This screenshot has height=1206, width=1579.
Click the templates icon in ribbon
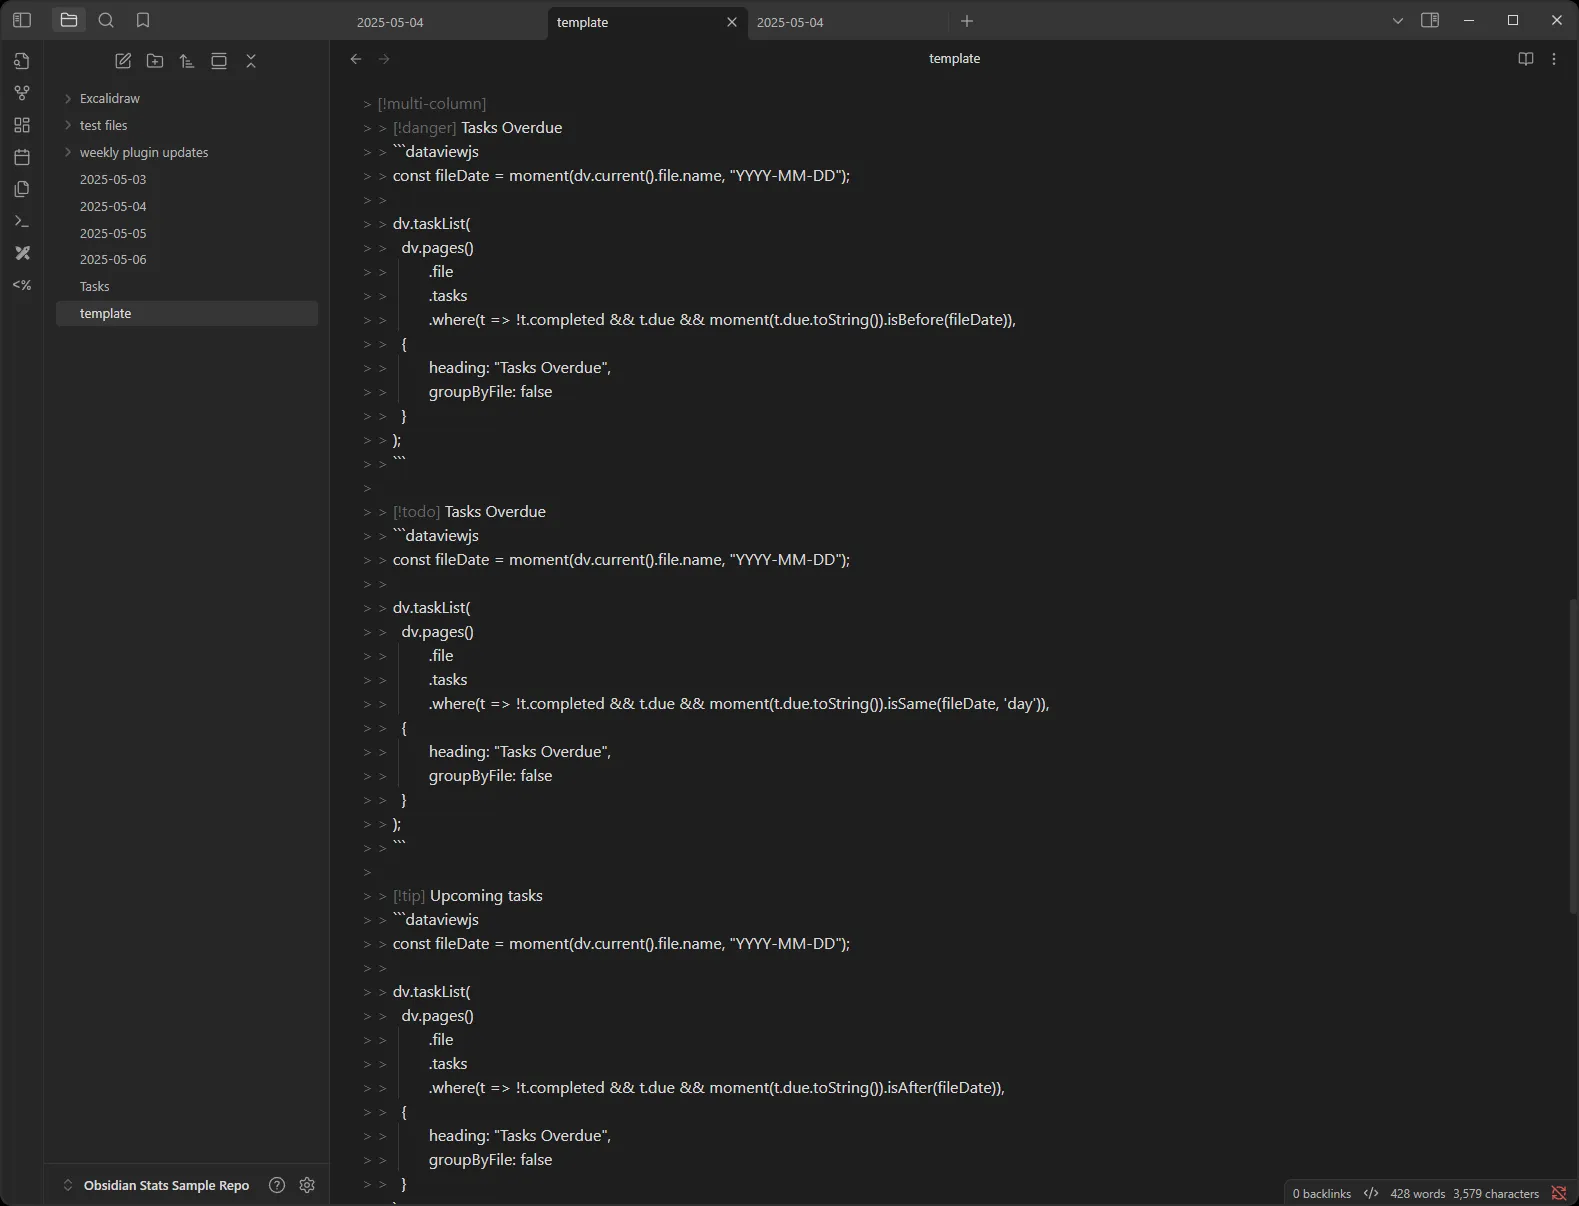click(22, 189)
